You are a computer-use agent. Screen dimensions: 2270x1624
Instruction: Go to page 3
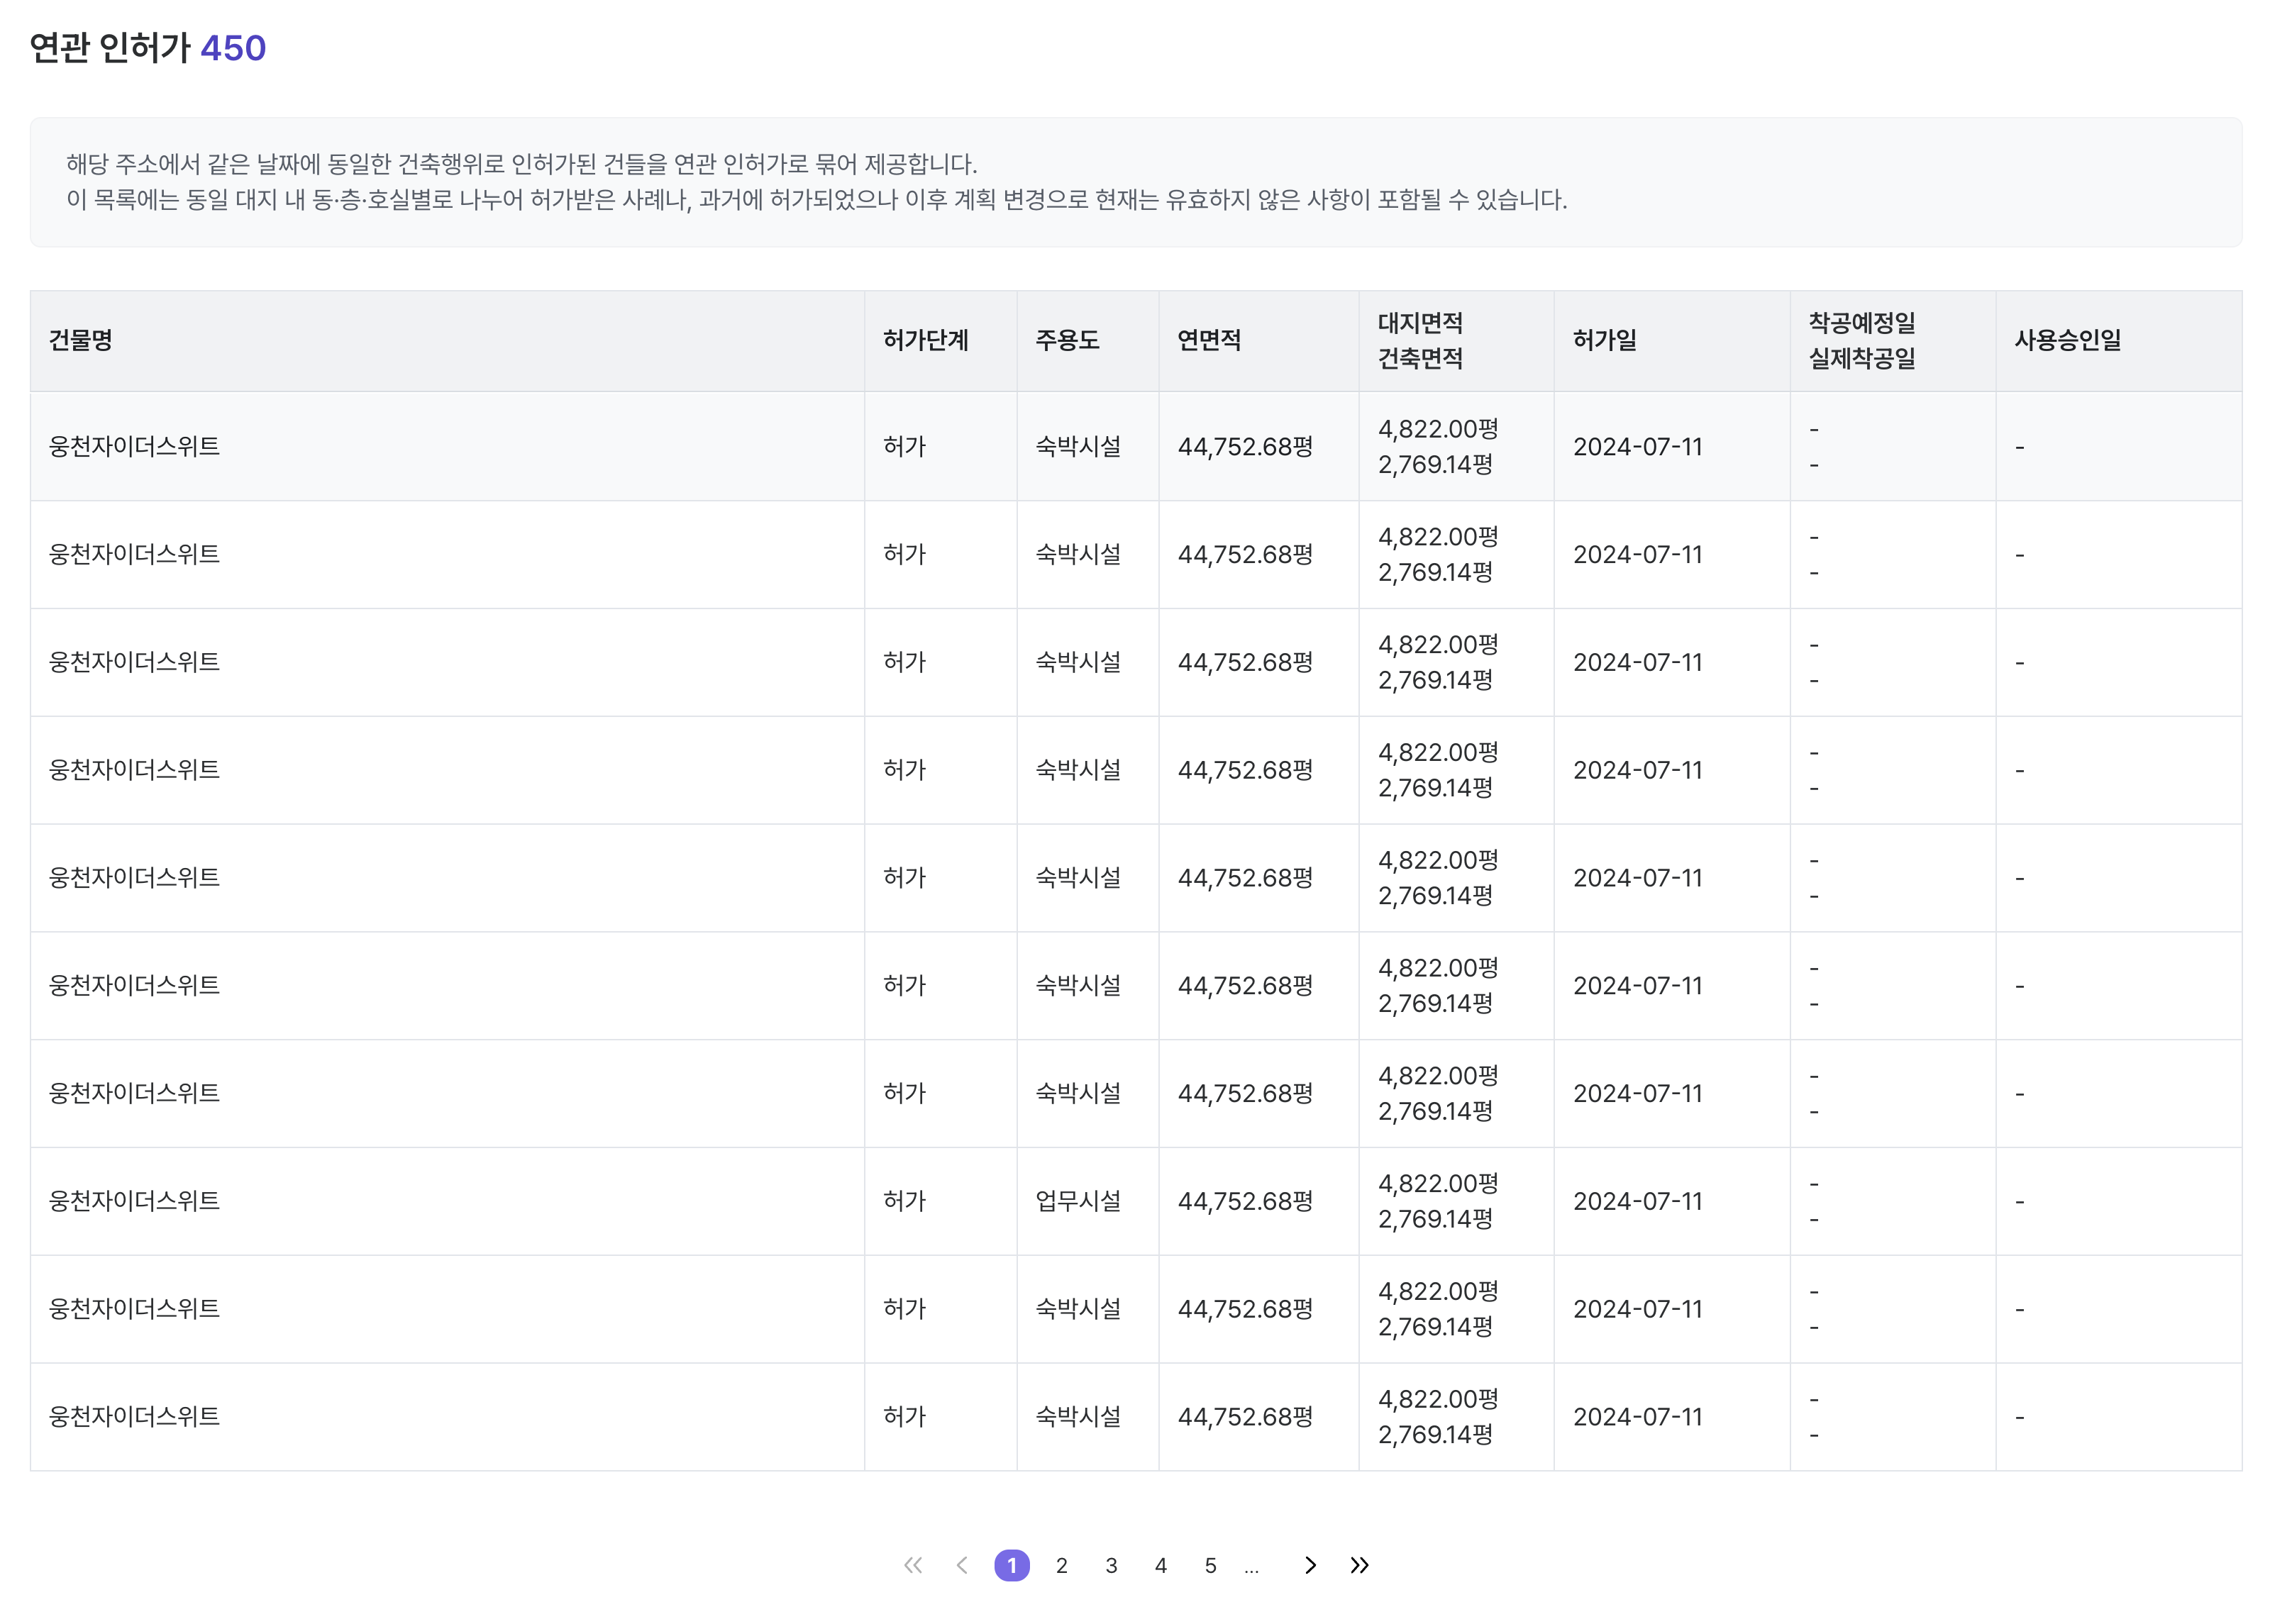[x=1111, y=1565]
